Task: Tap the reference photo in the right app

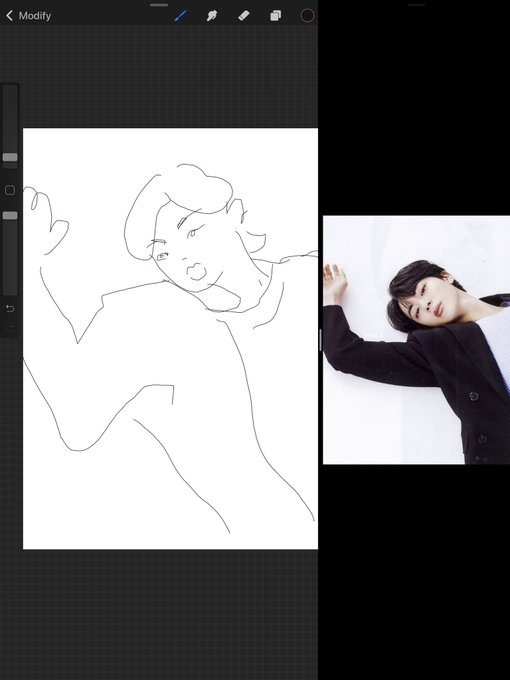Action: [416, 340]
